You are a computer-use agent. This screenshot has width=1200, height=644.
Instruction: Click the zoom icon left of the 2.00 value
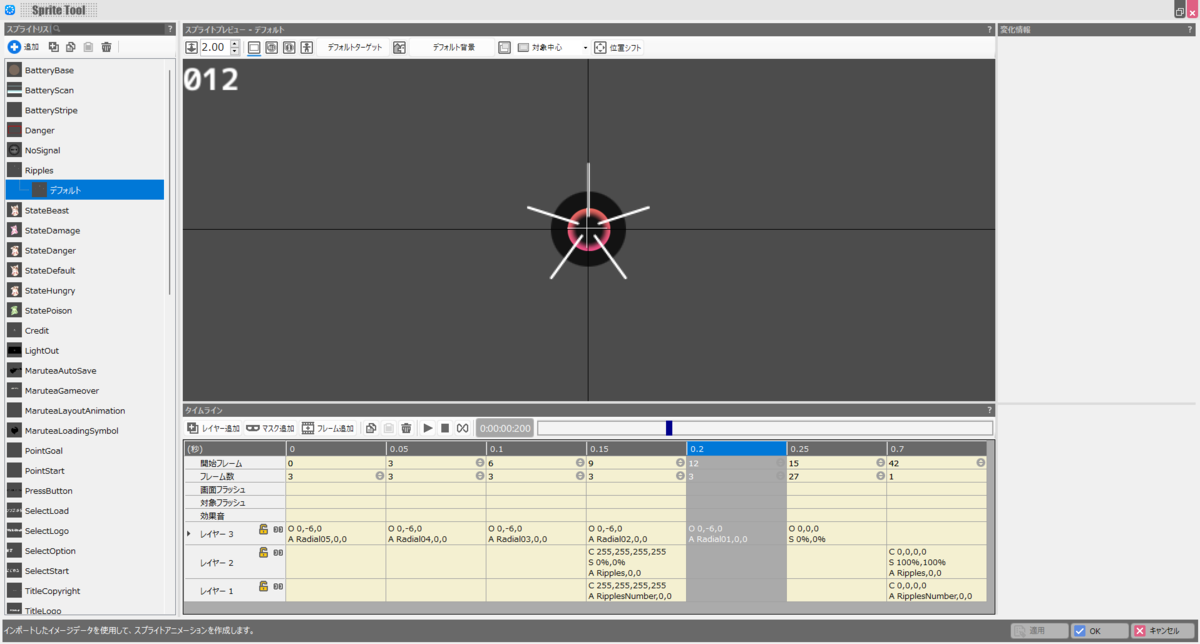pyautogui.click(x=192, y=47)
